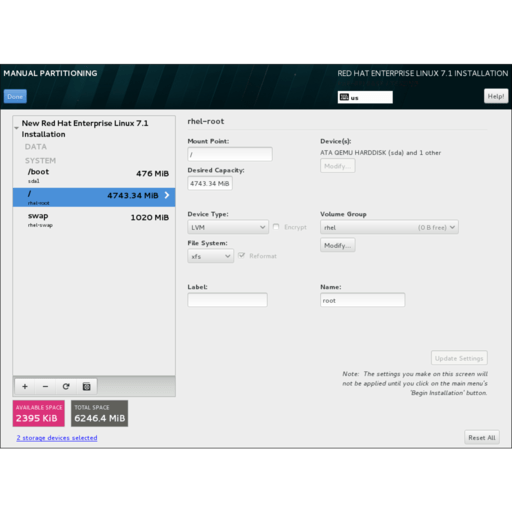Click the Update Settings button
The height and width of the screenshot is (512, 512).
click(459, 358)
